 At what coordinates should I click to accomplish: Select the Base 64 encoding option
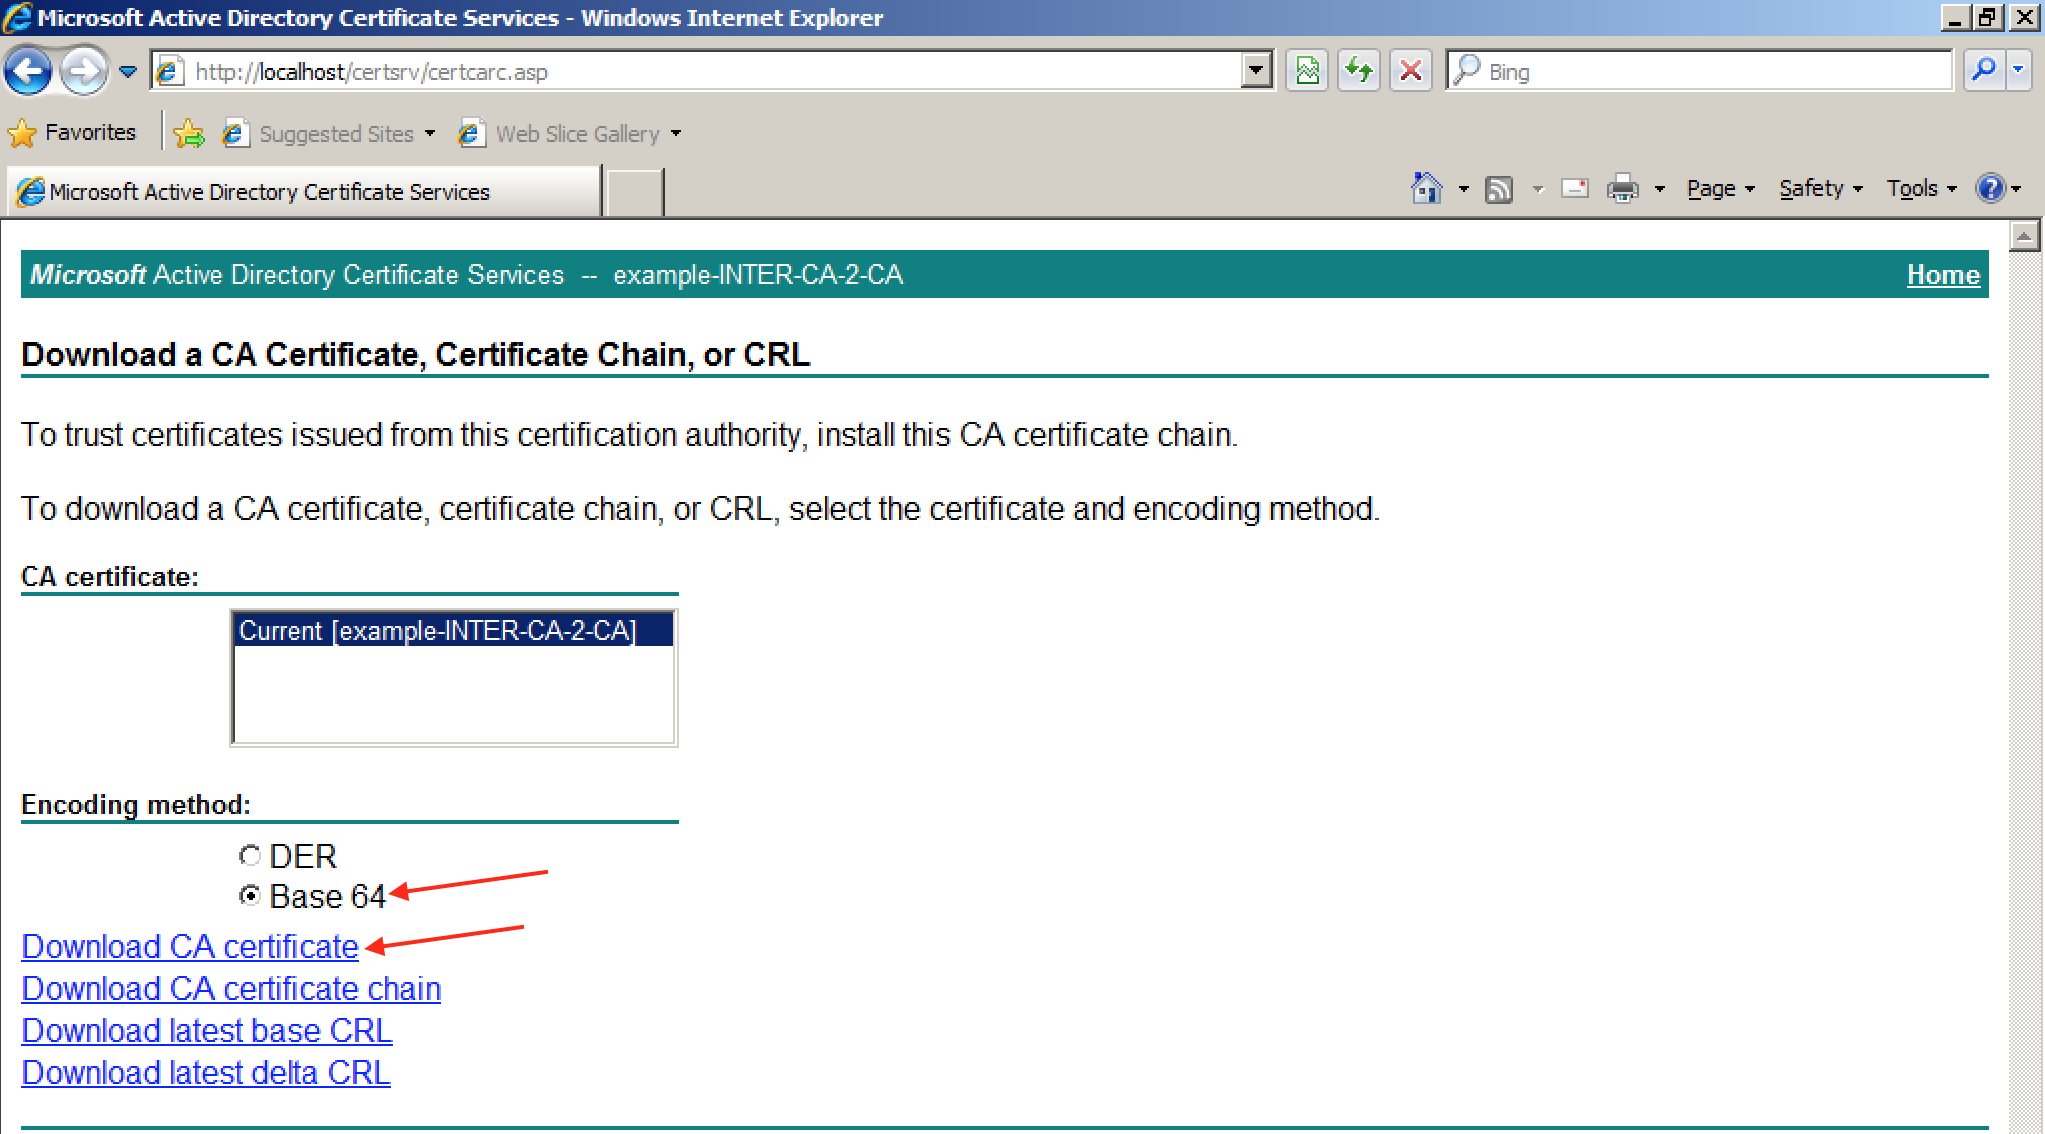pos(250,896)
